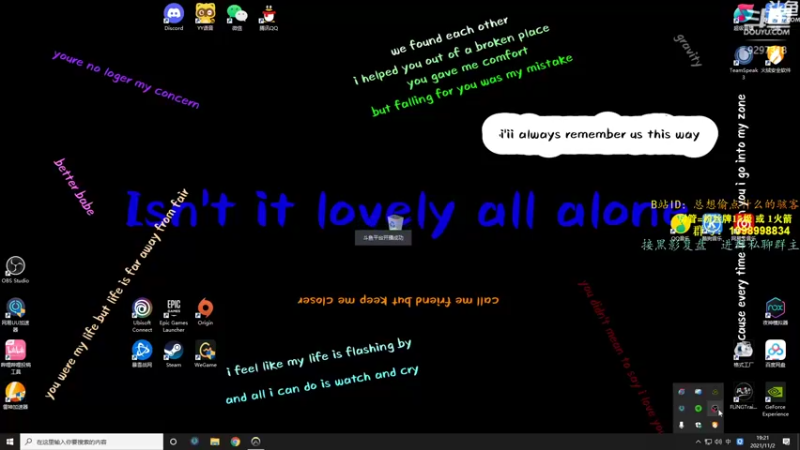Open the red NetEase Cloud Music icon
This screenshot has height=450, width=800.
(x=743, y=228)
